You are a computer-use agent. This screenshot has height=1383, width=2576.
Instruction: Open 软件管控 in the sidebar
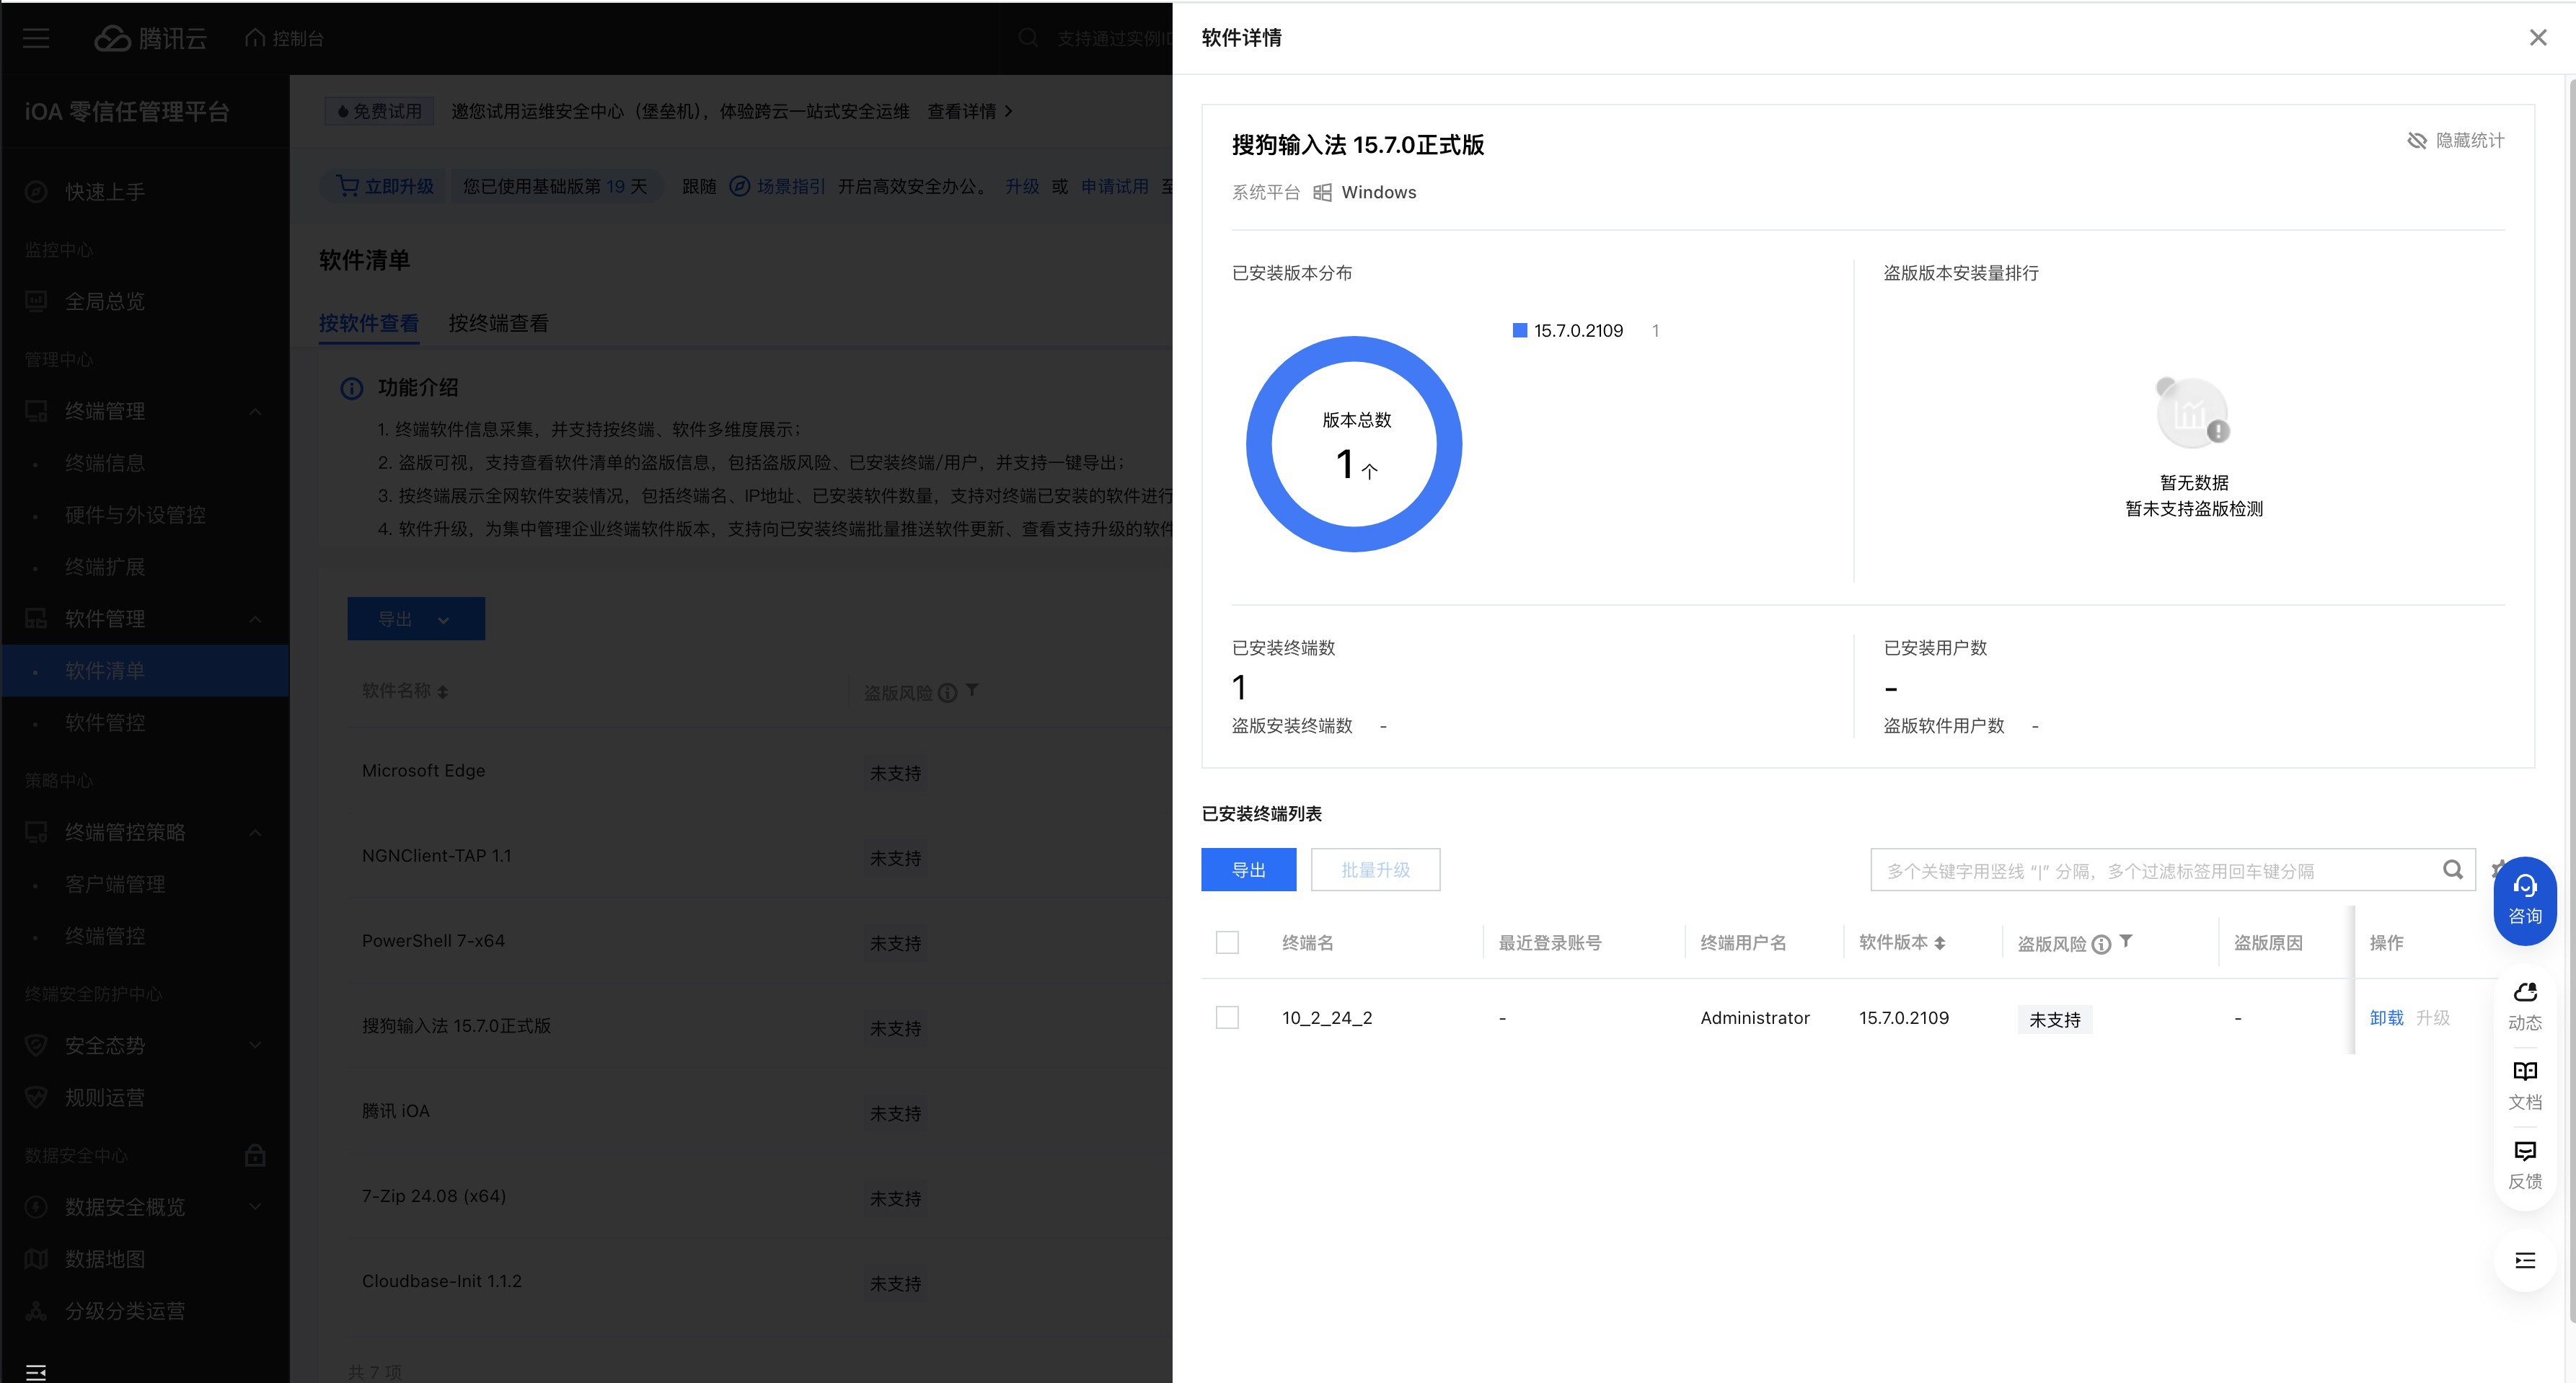pyautogui.click(x=105, y=722)
